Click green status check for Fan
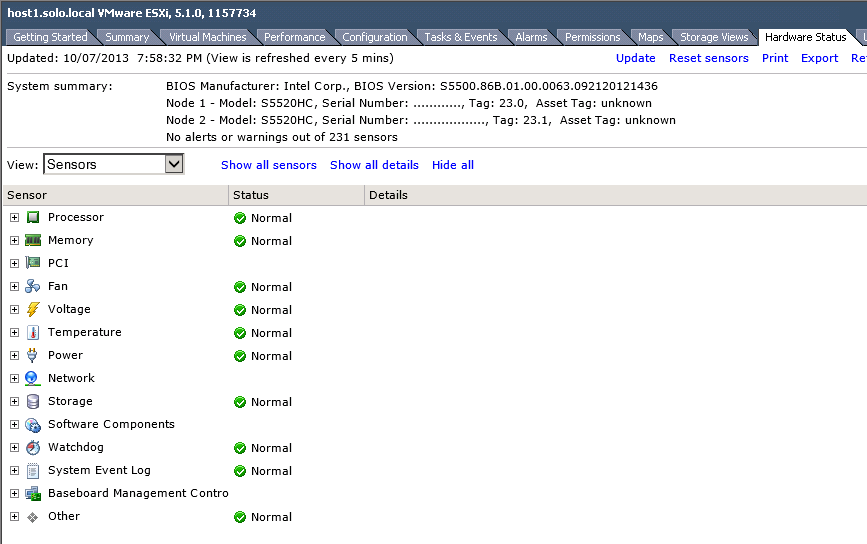The height and width of the screenshot is (544, 867). [x=240, y=287]
